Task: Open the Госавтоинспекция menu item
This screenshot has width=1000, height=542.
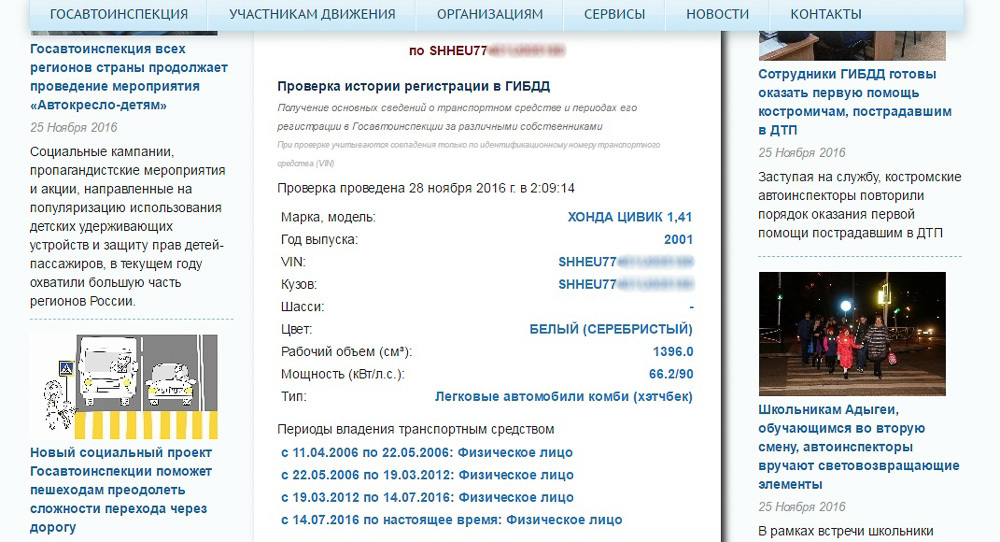Action: tap(118, 14)
